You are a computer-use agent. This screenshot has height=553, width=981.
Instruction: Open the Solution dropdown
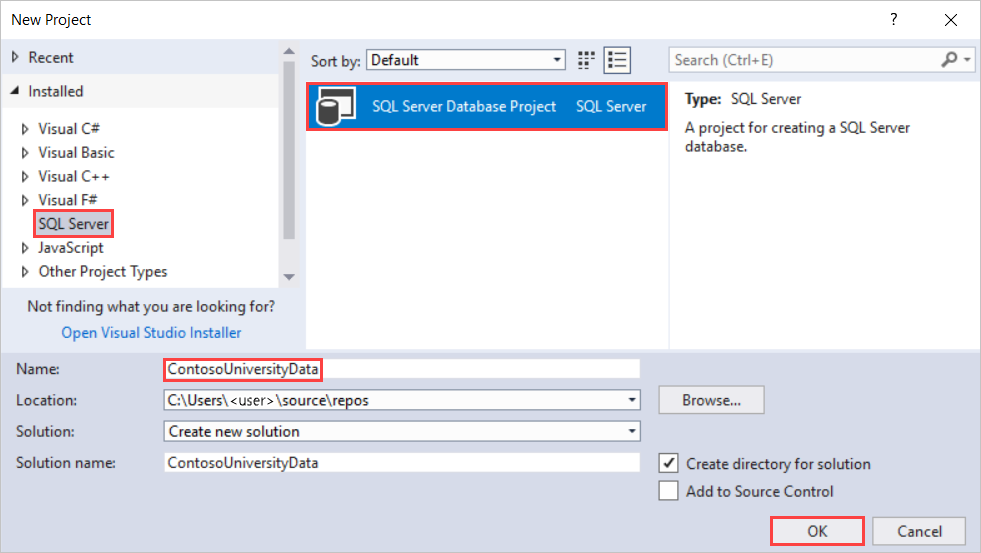click(x=632, y=432)
